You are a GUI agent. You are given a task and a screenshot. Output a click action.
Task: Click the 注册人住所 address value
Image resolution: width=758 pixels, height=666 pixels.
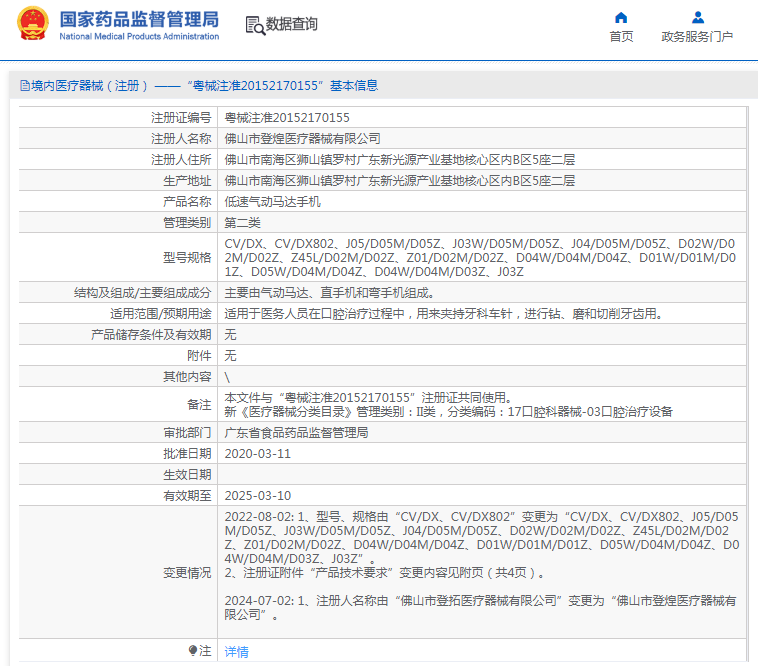(x=400, y=159)
